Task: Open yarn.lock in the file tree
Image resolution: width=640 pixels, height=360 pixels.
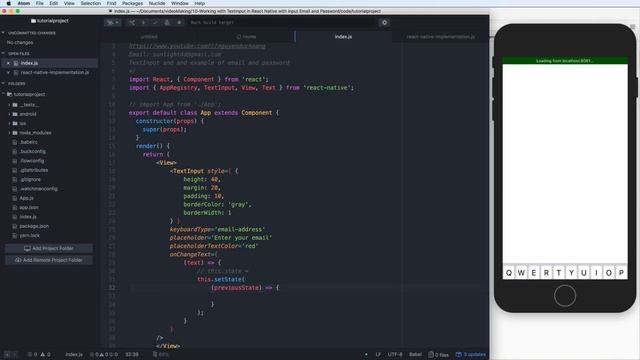Action: (29, 236)
